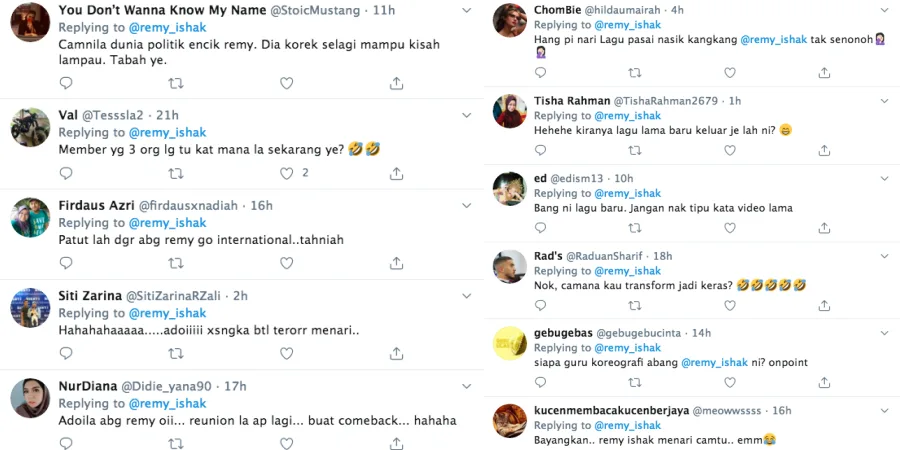Reply to ChomBie's tweet
Viewport: 900px width, 450px height.
tap(541, 73)
